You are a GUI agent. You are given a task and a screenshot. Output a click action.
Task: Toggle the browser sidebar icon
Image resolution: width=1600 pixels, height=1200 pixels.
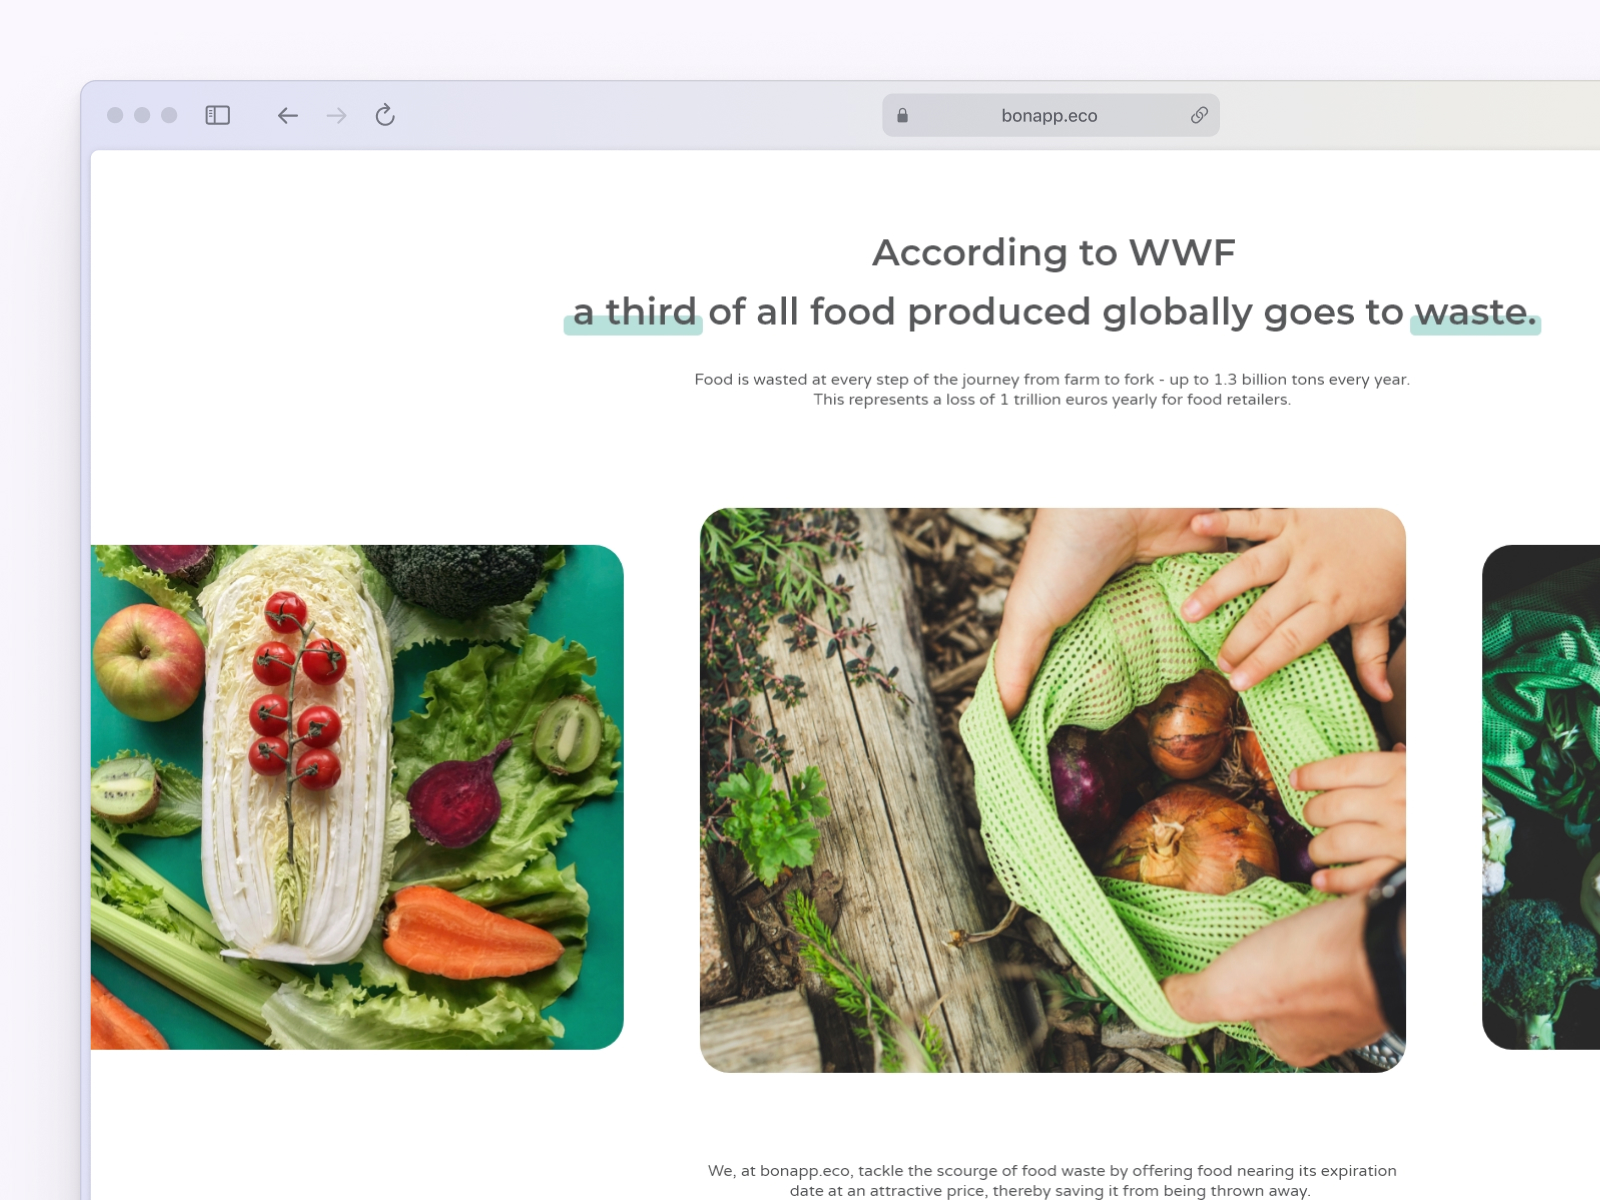(217, 115)
